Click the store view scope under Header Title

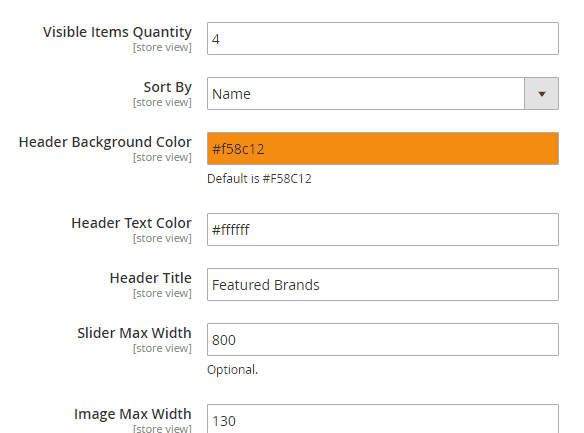[162, 293]
